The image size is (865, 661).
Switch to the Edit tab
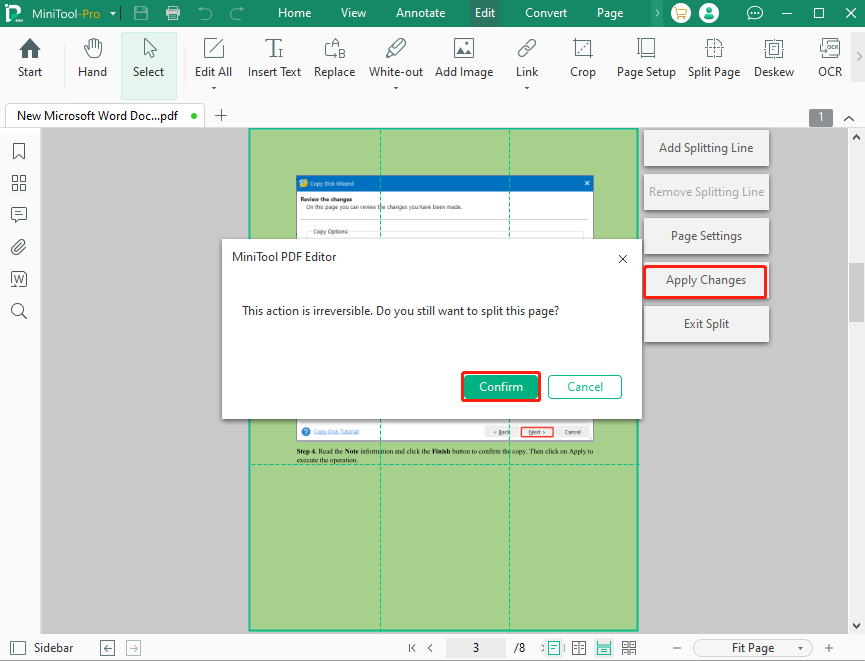485,13
